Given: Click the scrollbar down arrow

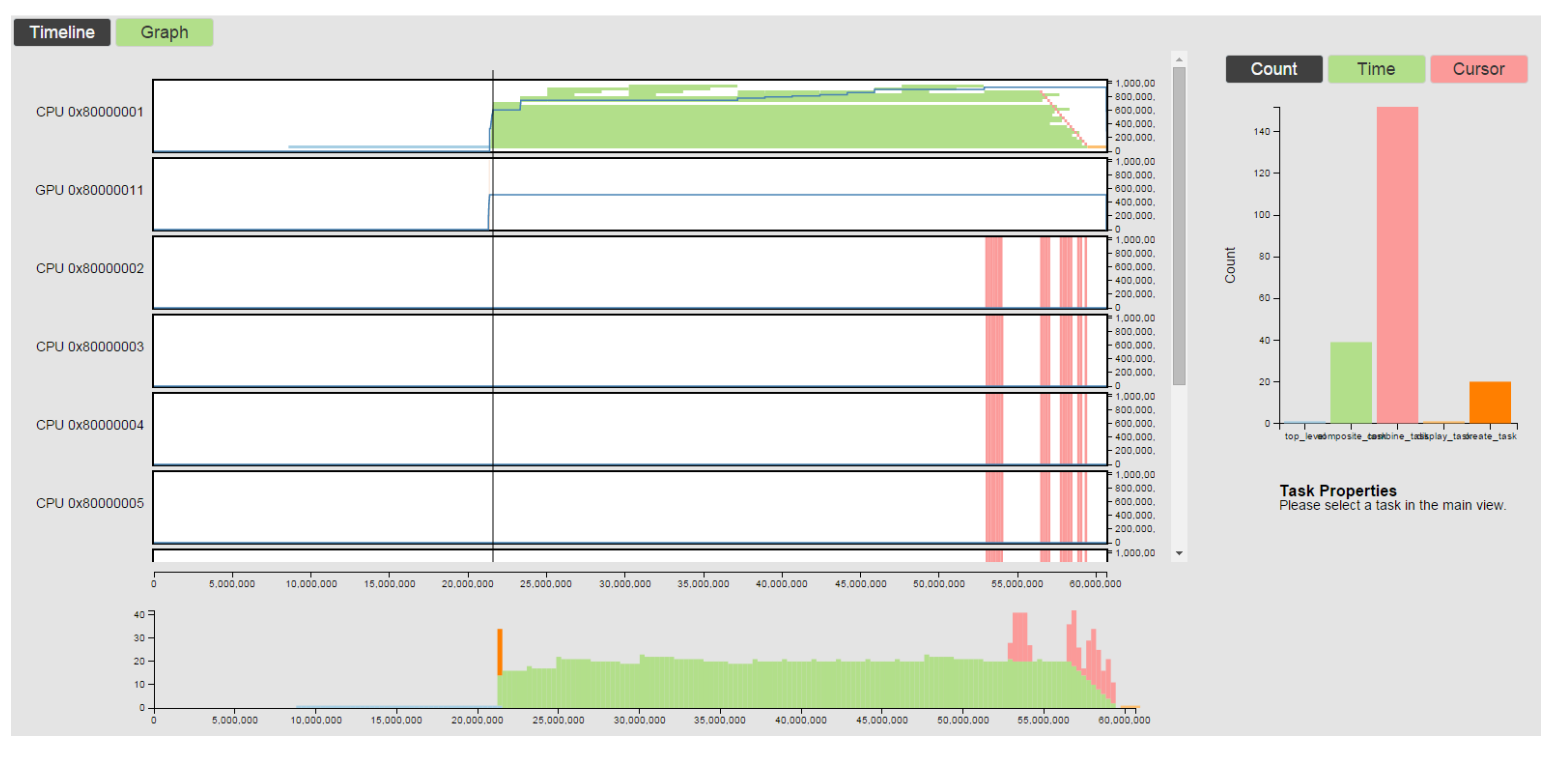Looking at the screenshot, I should 1179,552.
